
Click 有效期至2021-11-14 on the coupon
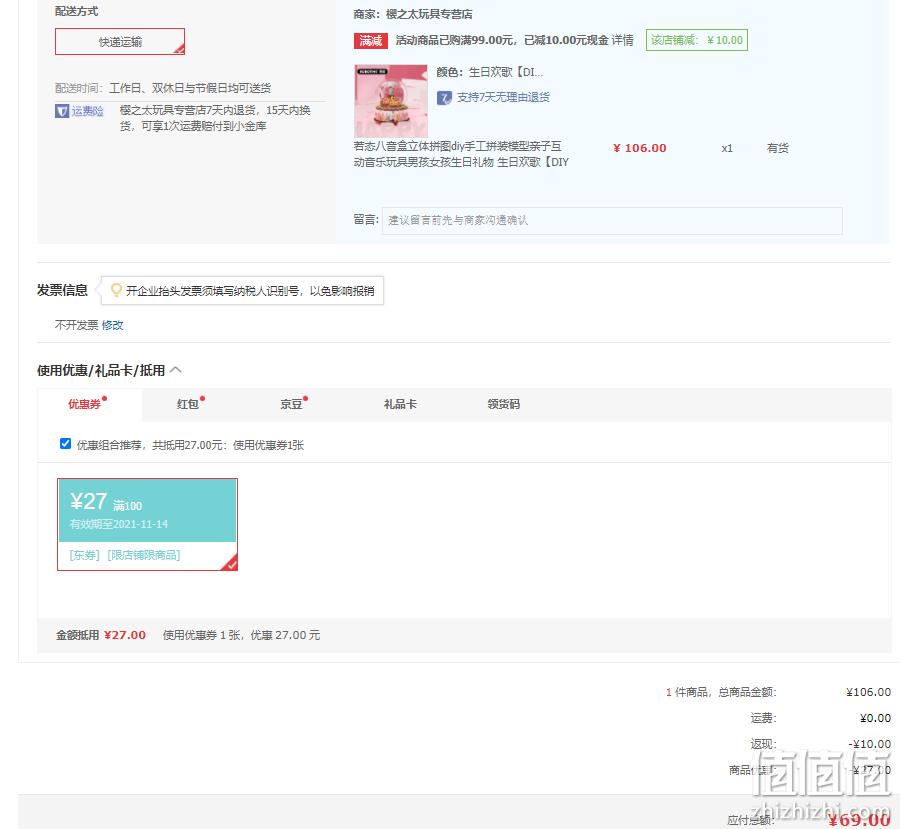[x=119, y=524]
